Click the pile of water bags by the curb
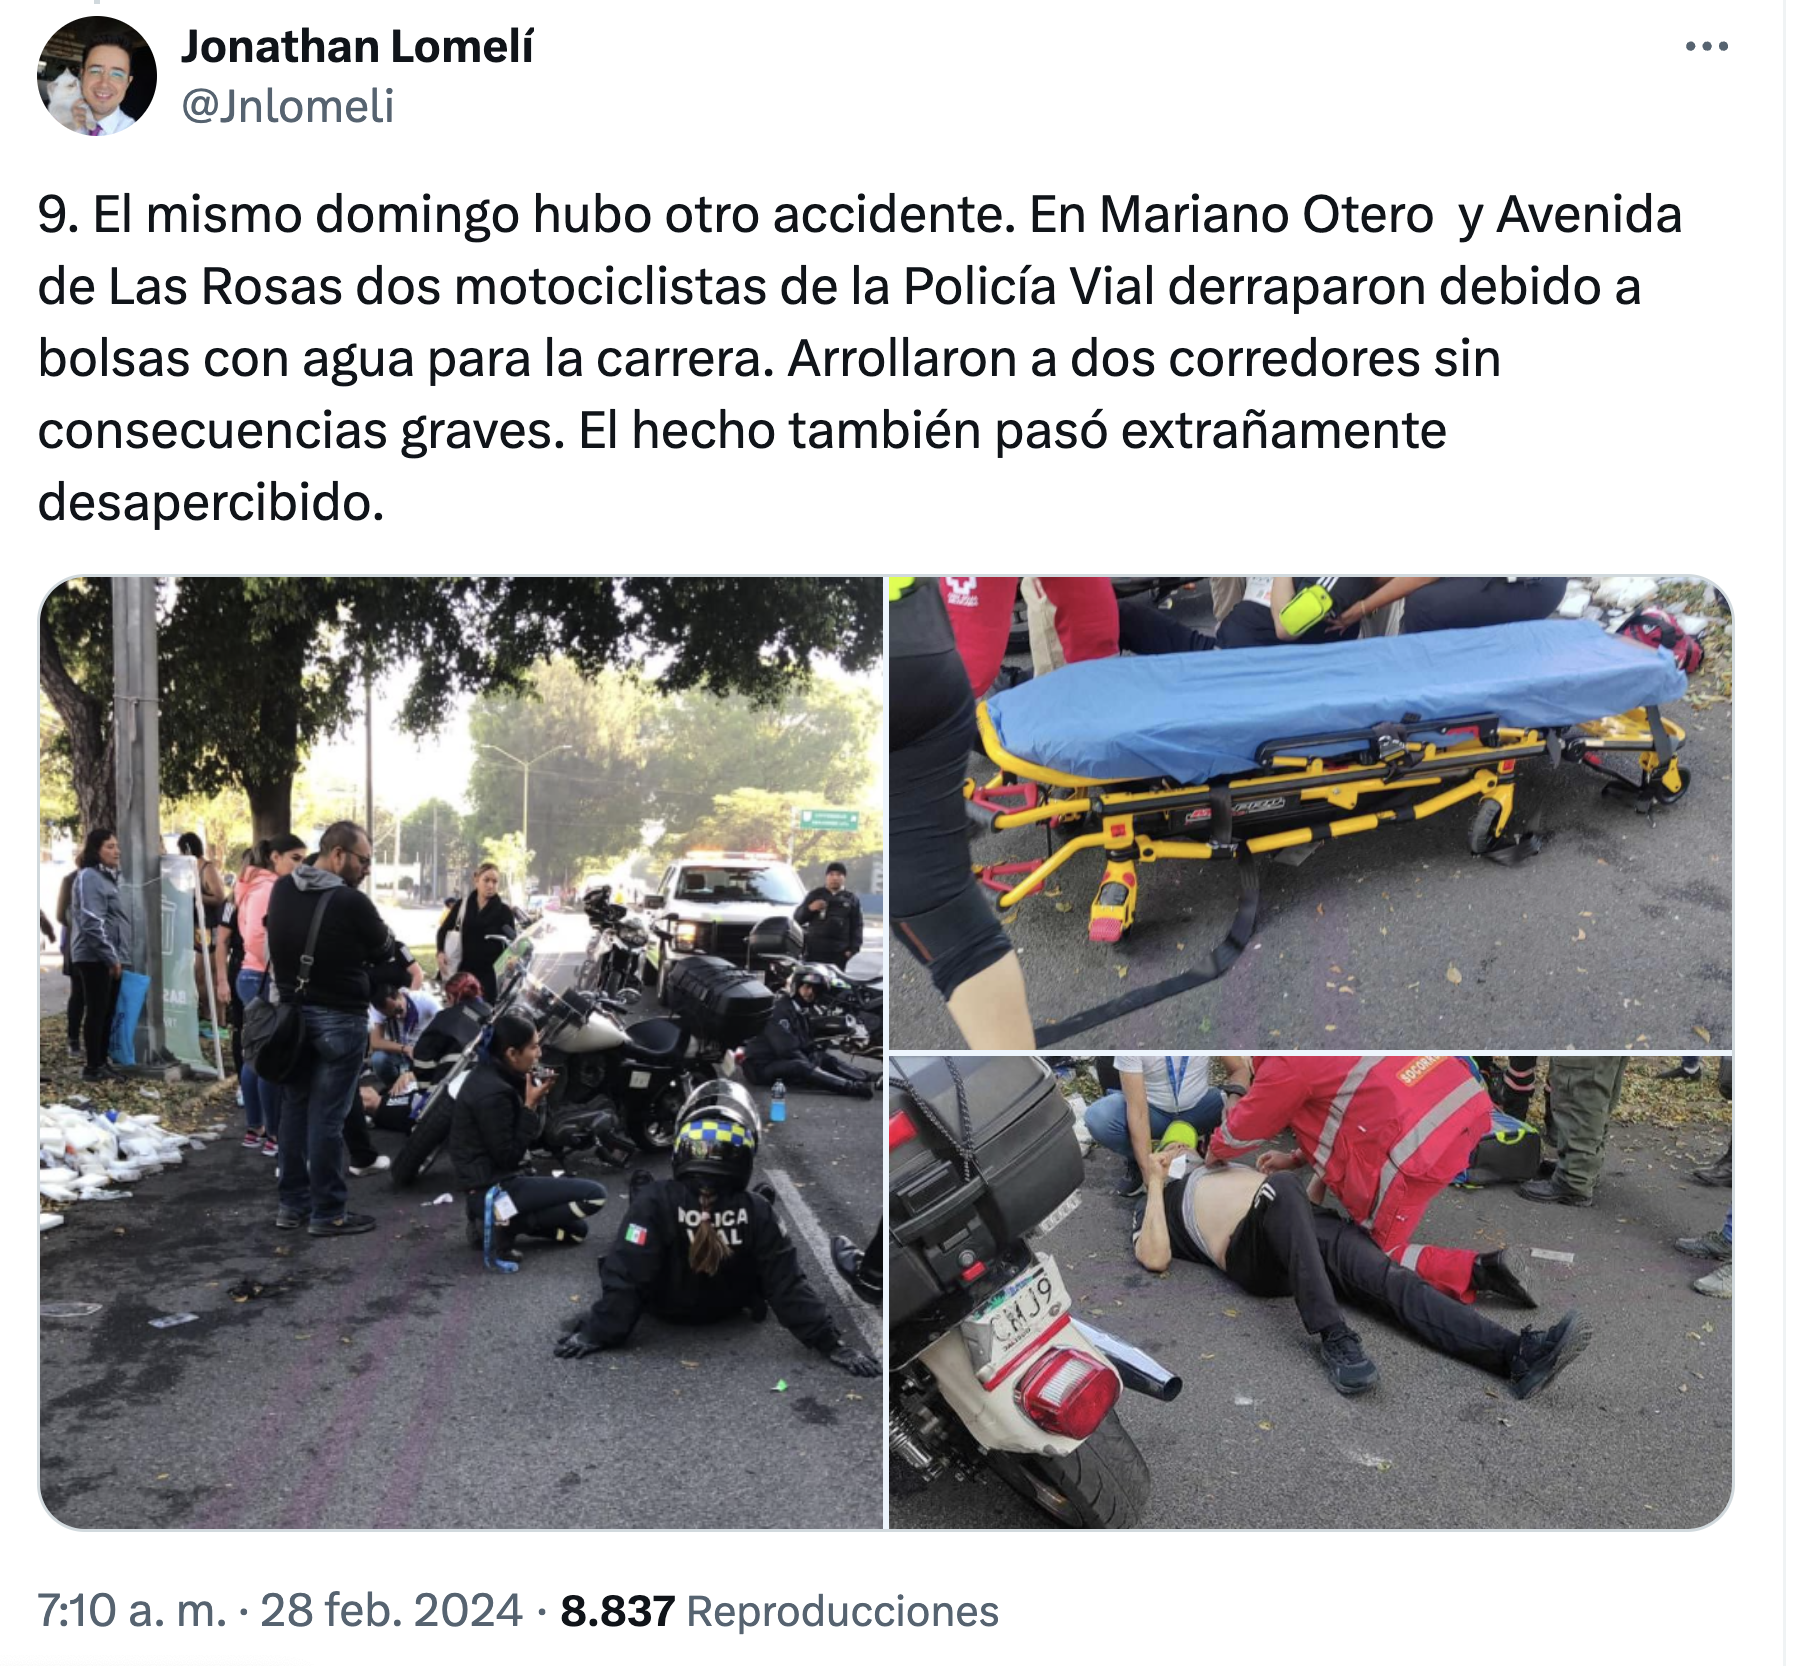 (x=115, y=1150)
